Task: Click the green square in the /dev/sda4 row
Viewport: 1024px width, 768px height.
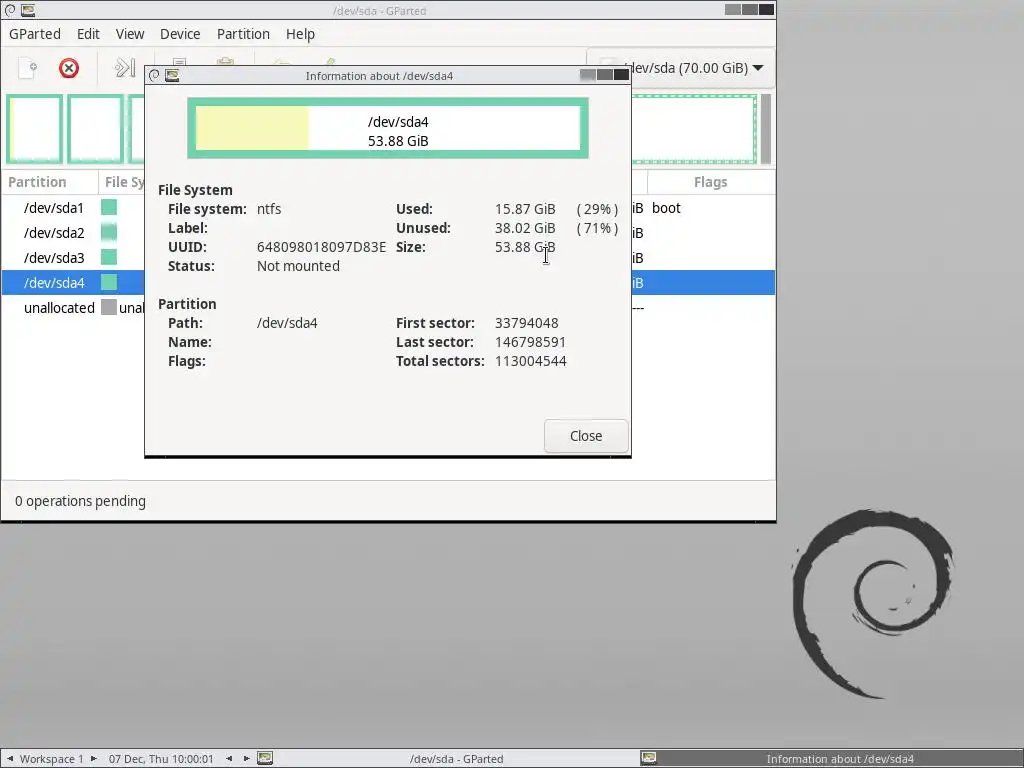Action: pos(109,282)
